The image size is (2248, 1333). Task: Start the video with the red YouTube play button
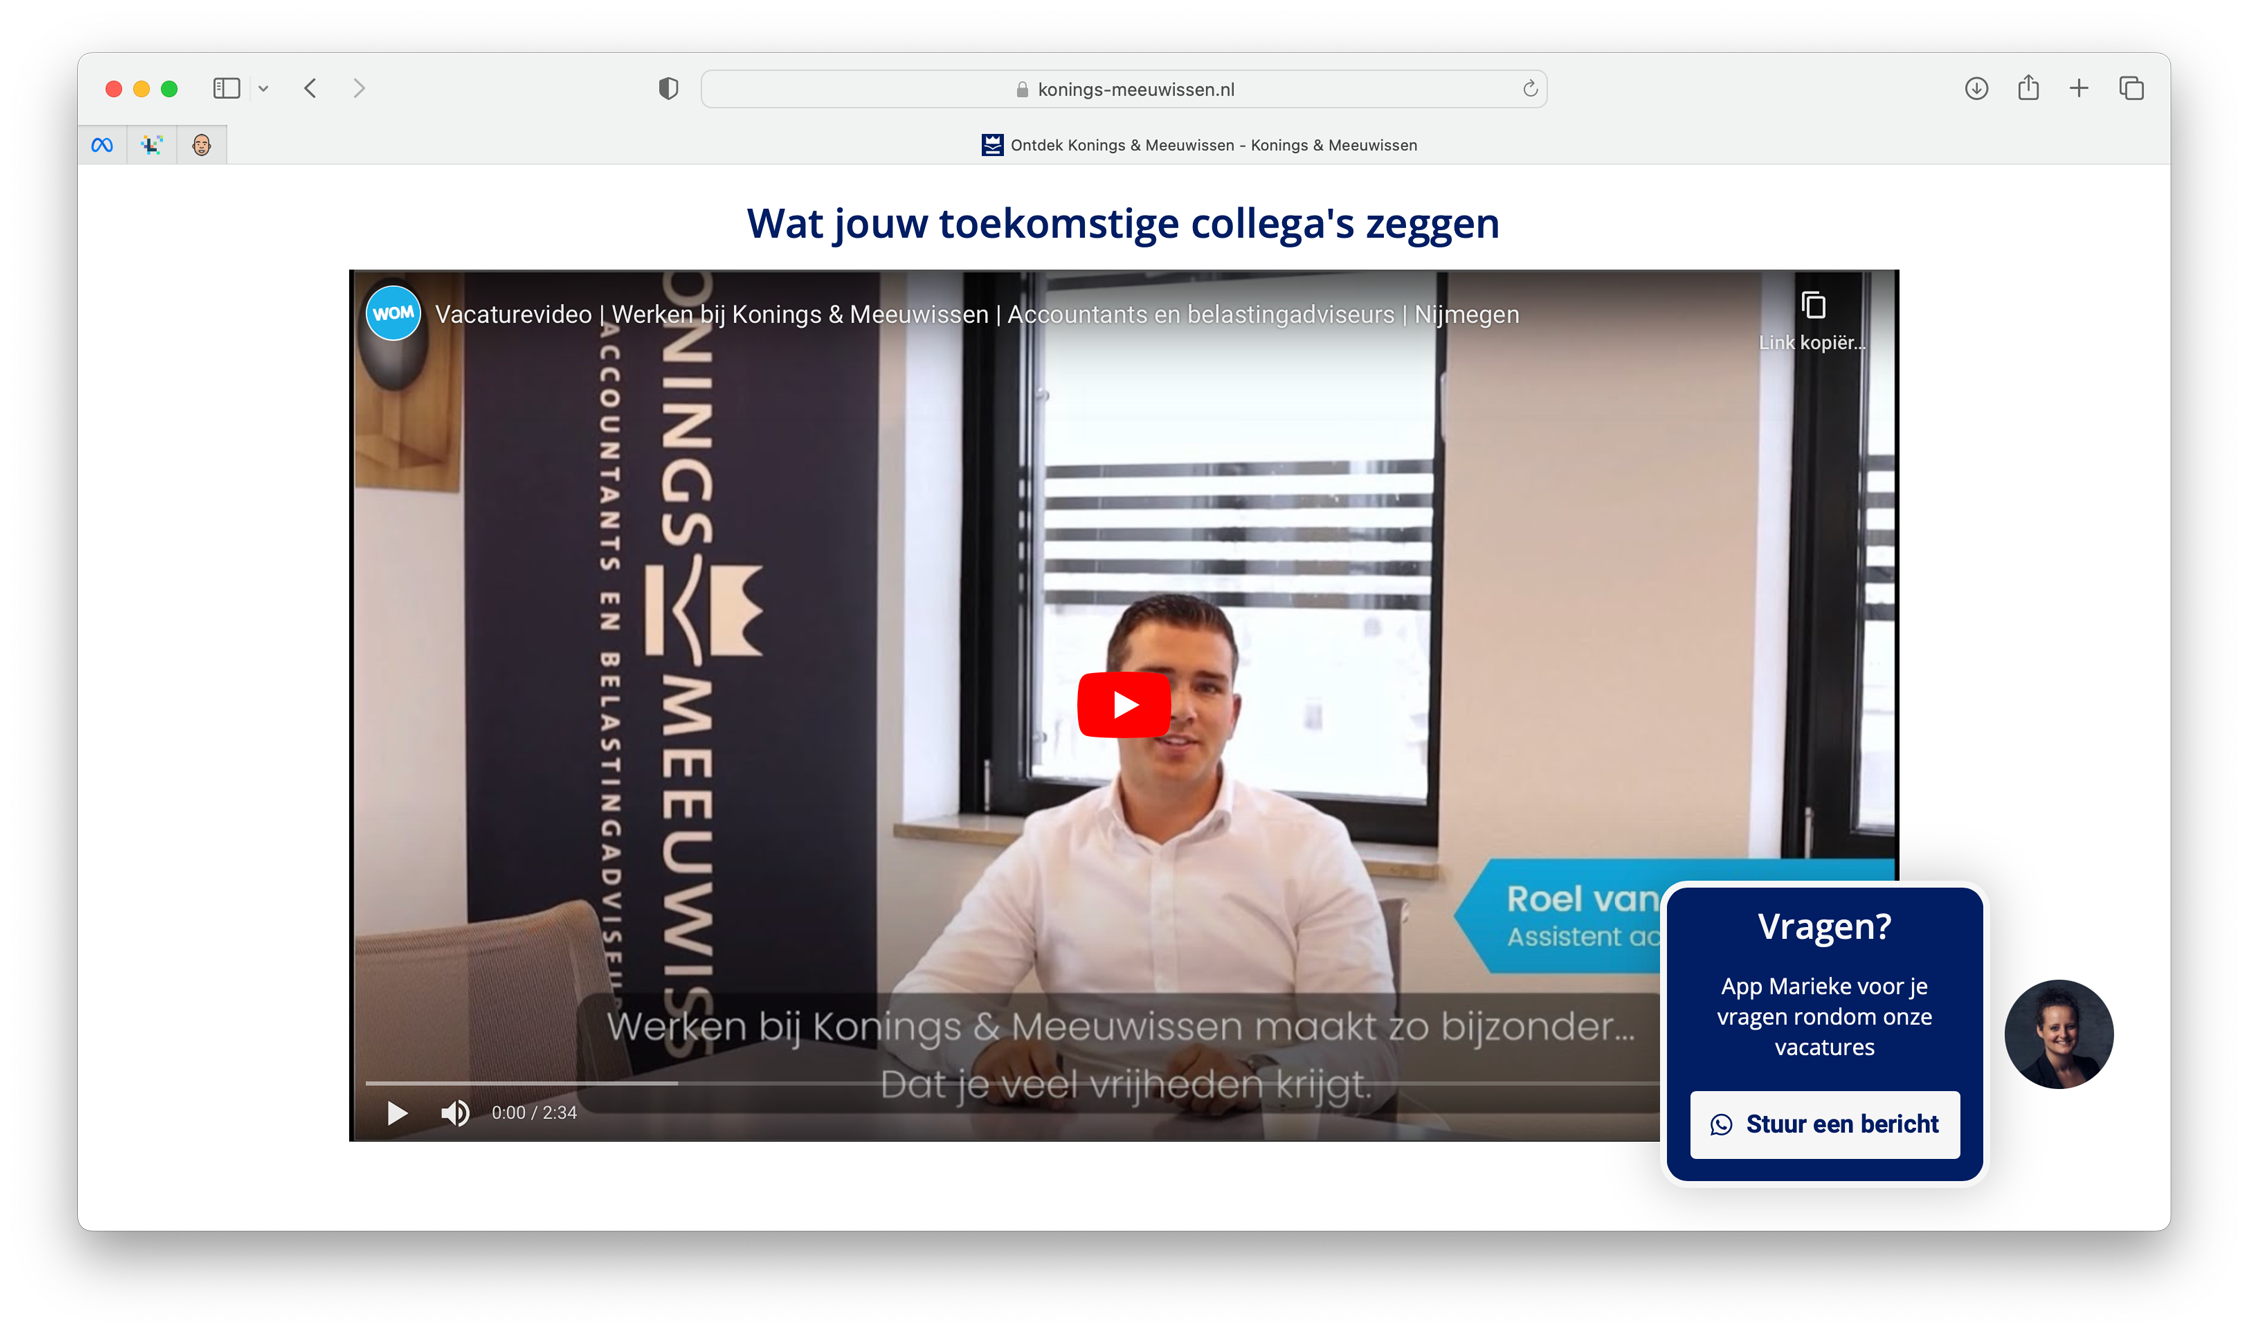coord(1124,705)
